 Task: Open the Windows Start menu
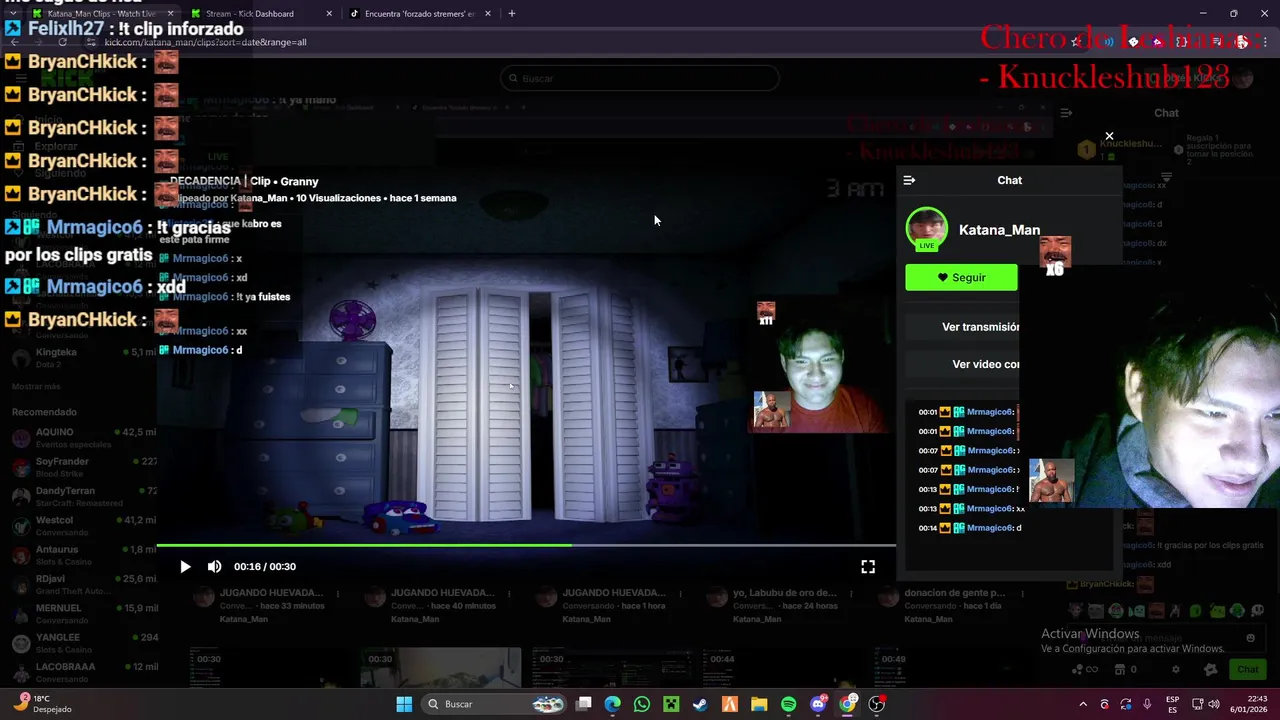(404, 704)
